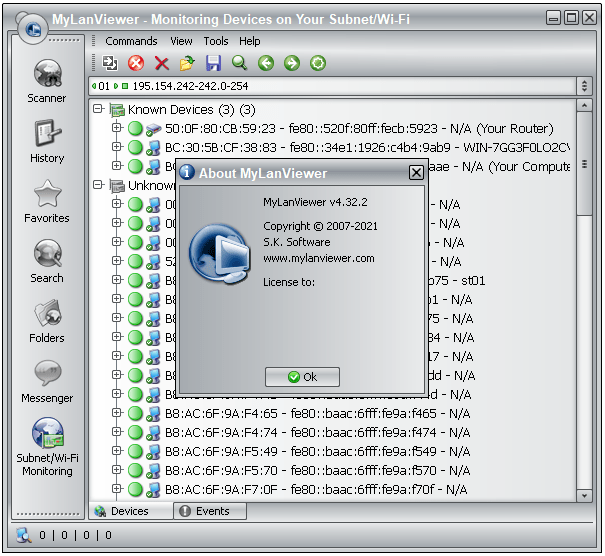
Task: Click the quick scan toolbar icon
Action: 110,63
